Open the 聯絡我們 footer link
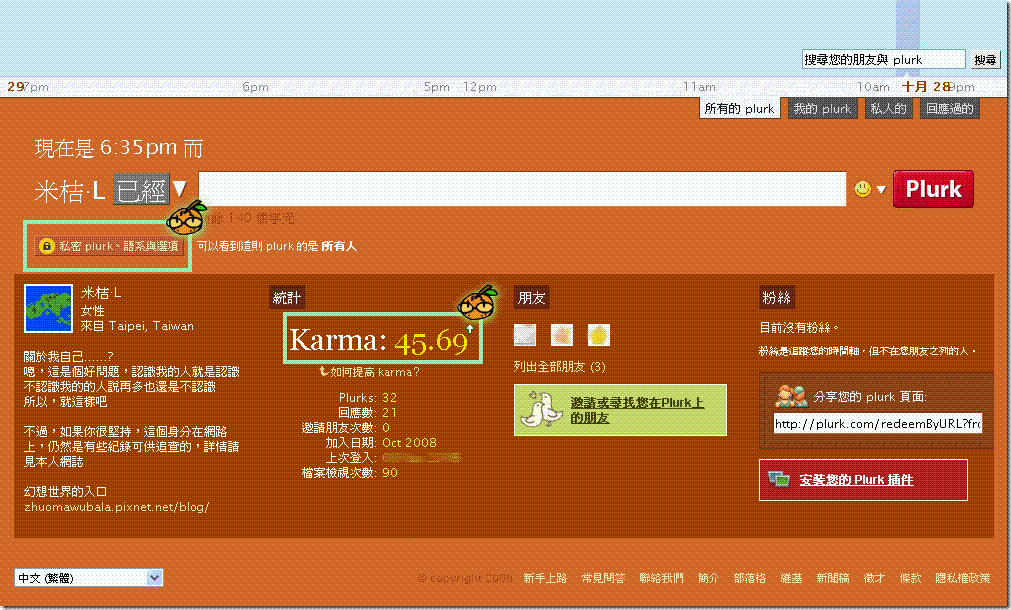The width and height of the screenshot is (1011, 610). click(661, 578)
